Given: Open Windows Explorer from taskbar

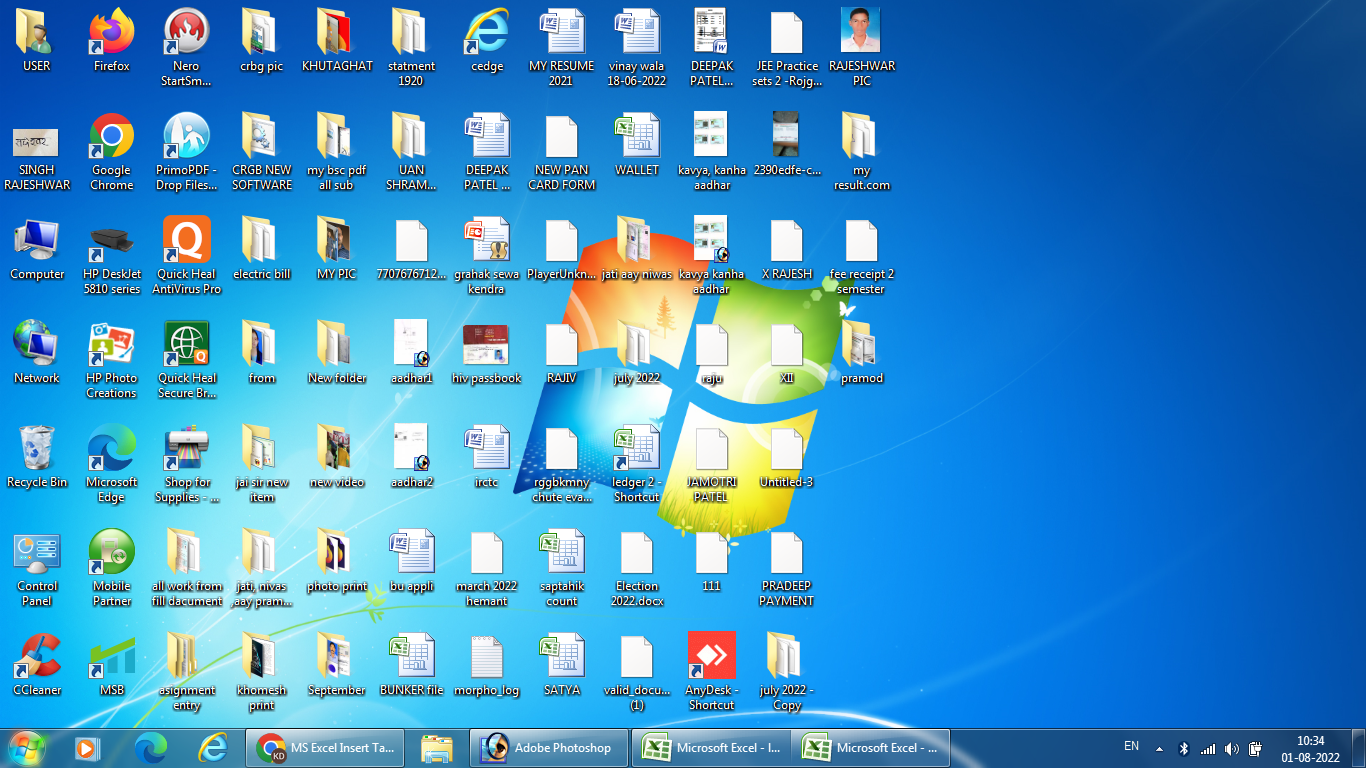Looking at the screenshot, I should point(437,747).
